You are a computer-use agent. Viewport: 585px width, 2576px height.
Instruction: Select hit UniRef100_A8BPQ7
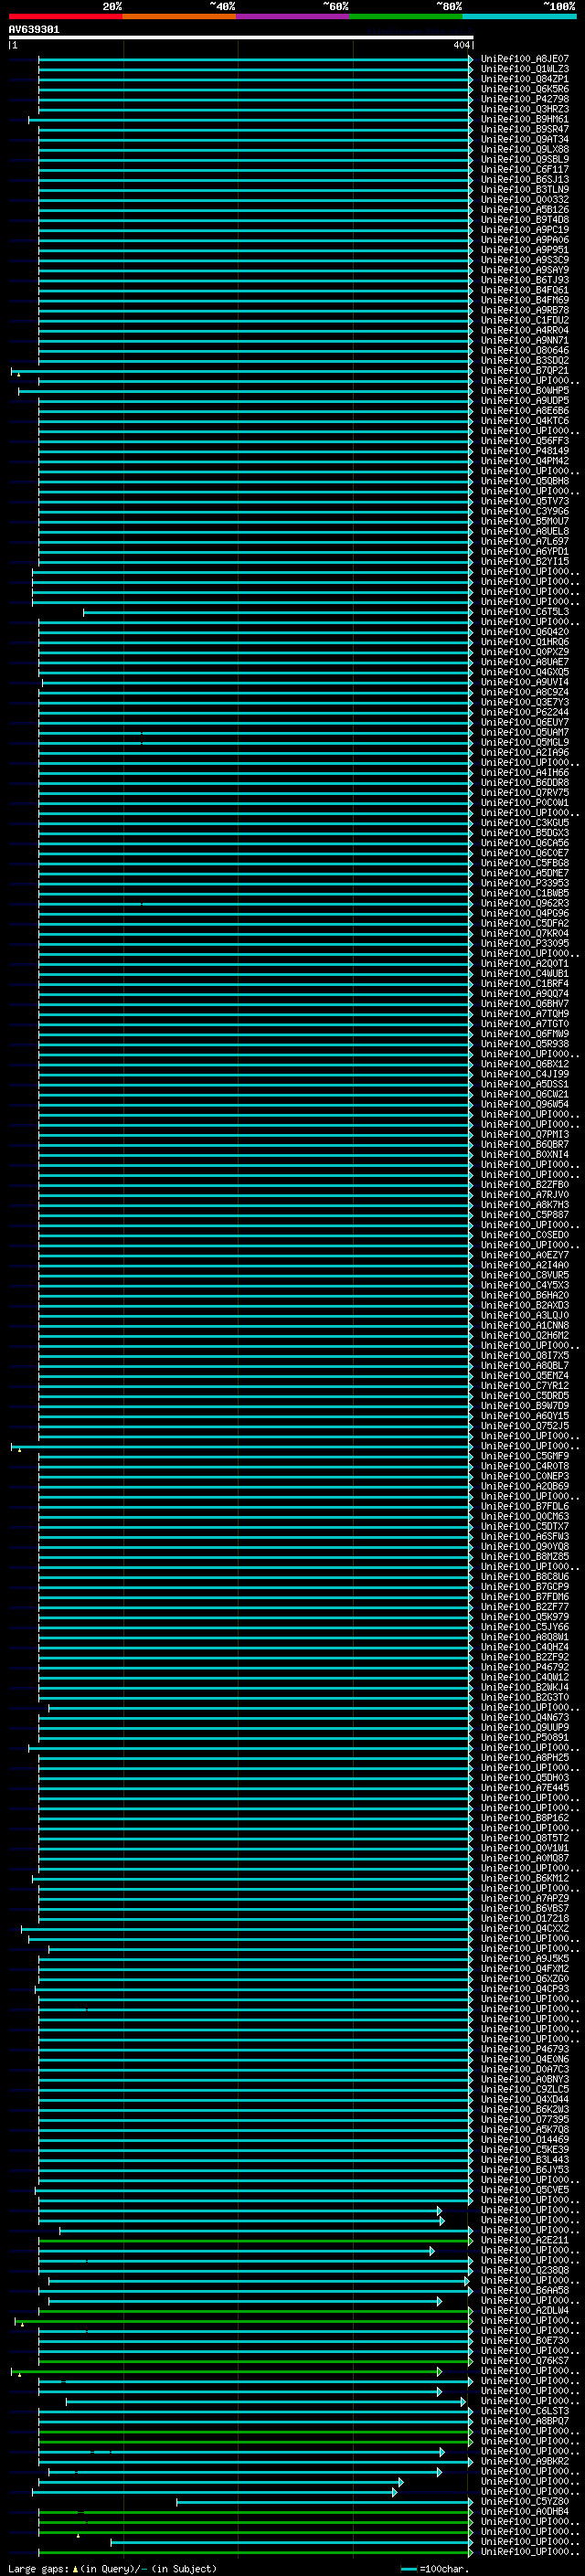click(524, 2420)
